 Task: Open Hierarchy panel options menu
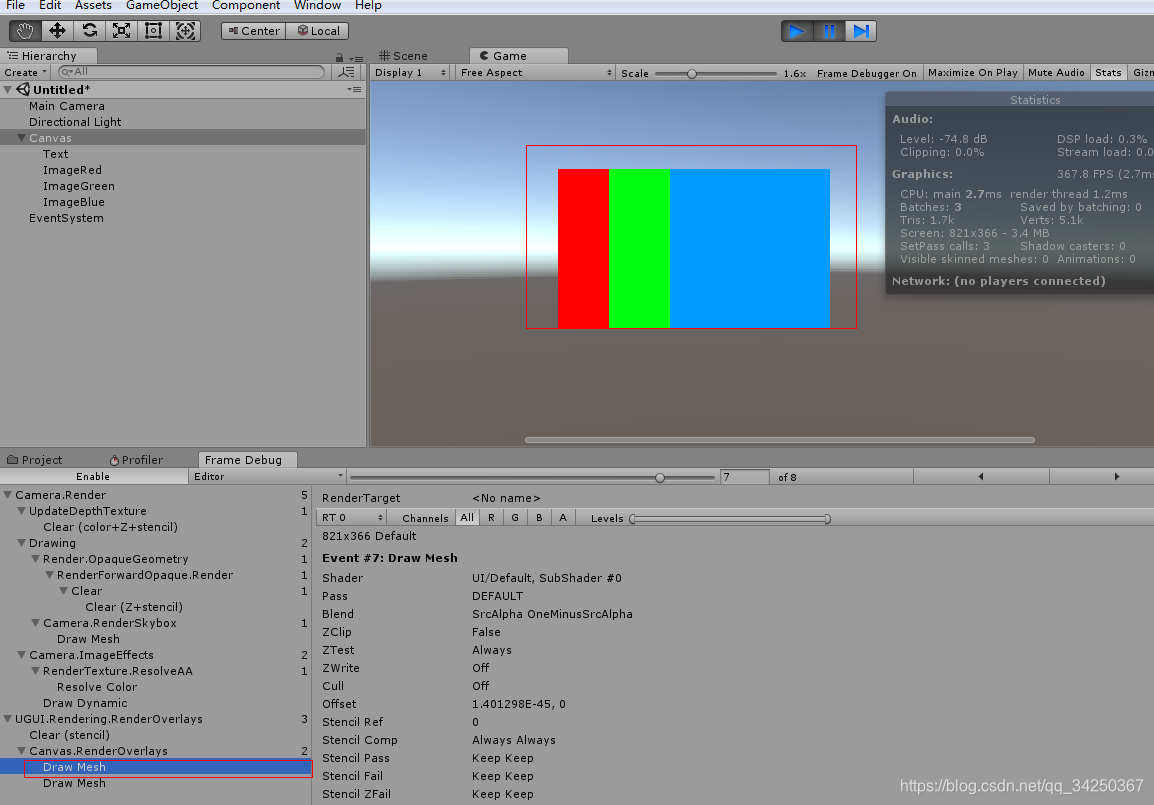coord(356,58)
